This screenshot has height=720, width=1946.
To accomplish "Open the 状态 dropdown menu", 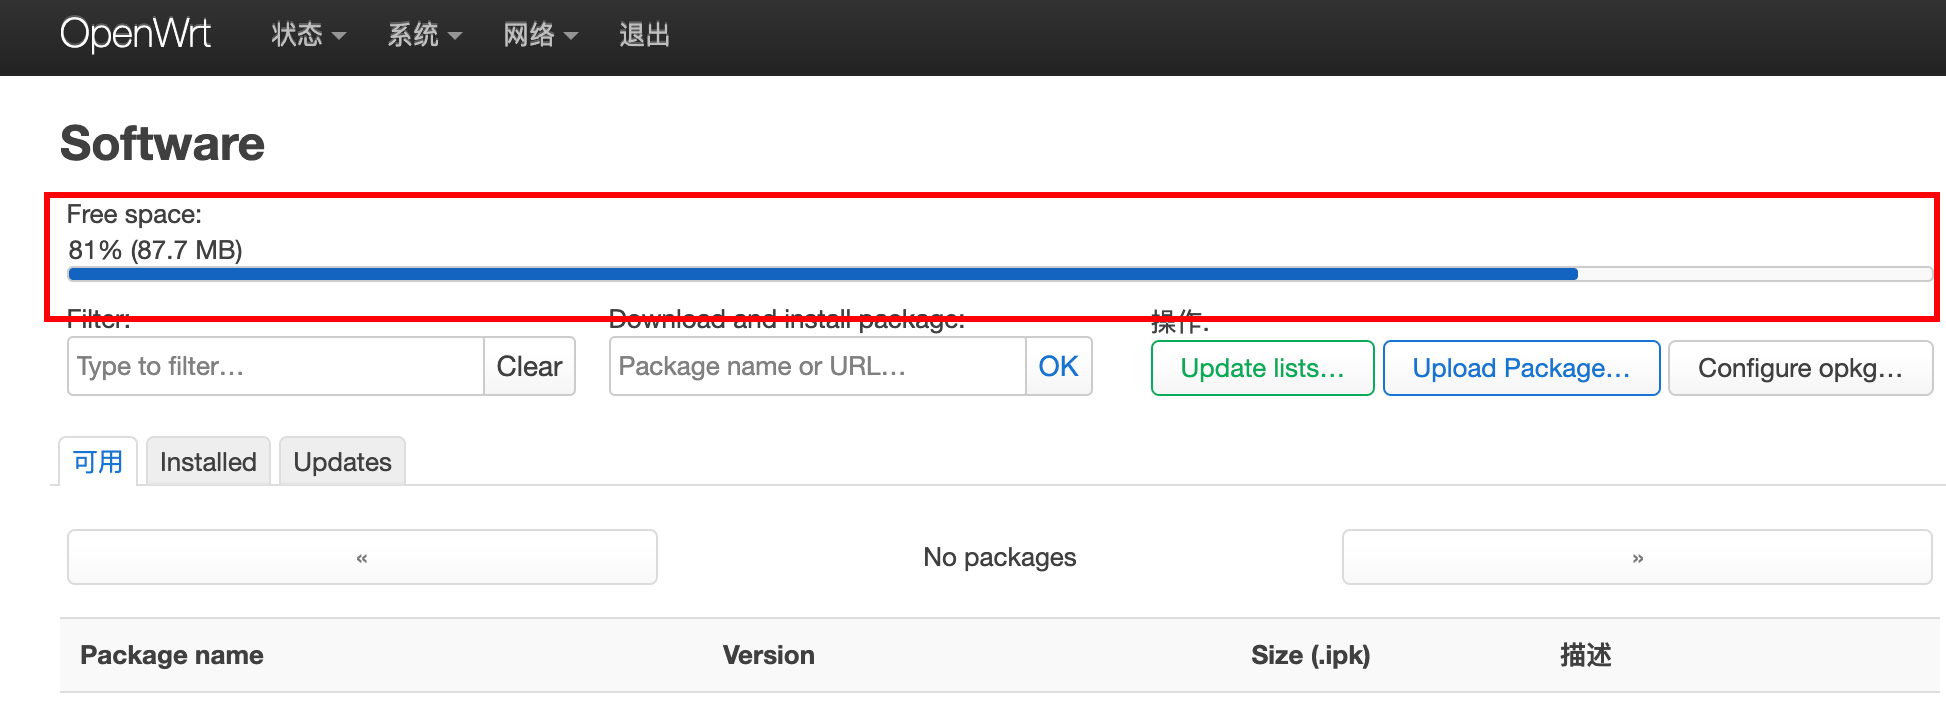I will point(307,35).
